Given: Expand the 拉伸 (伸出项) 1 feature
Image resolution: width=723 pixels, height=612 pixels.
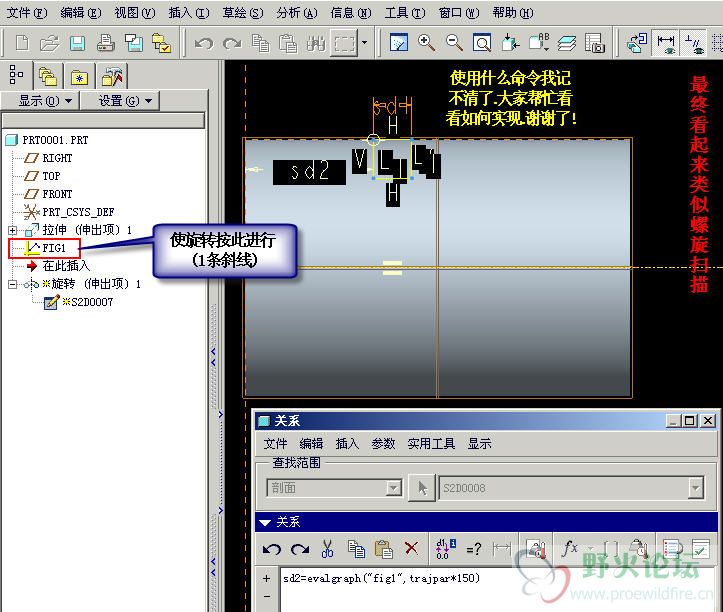Looking at the screenshot, I should click(12, 230).
